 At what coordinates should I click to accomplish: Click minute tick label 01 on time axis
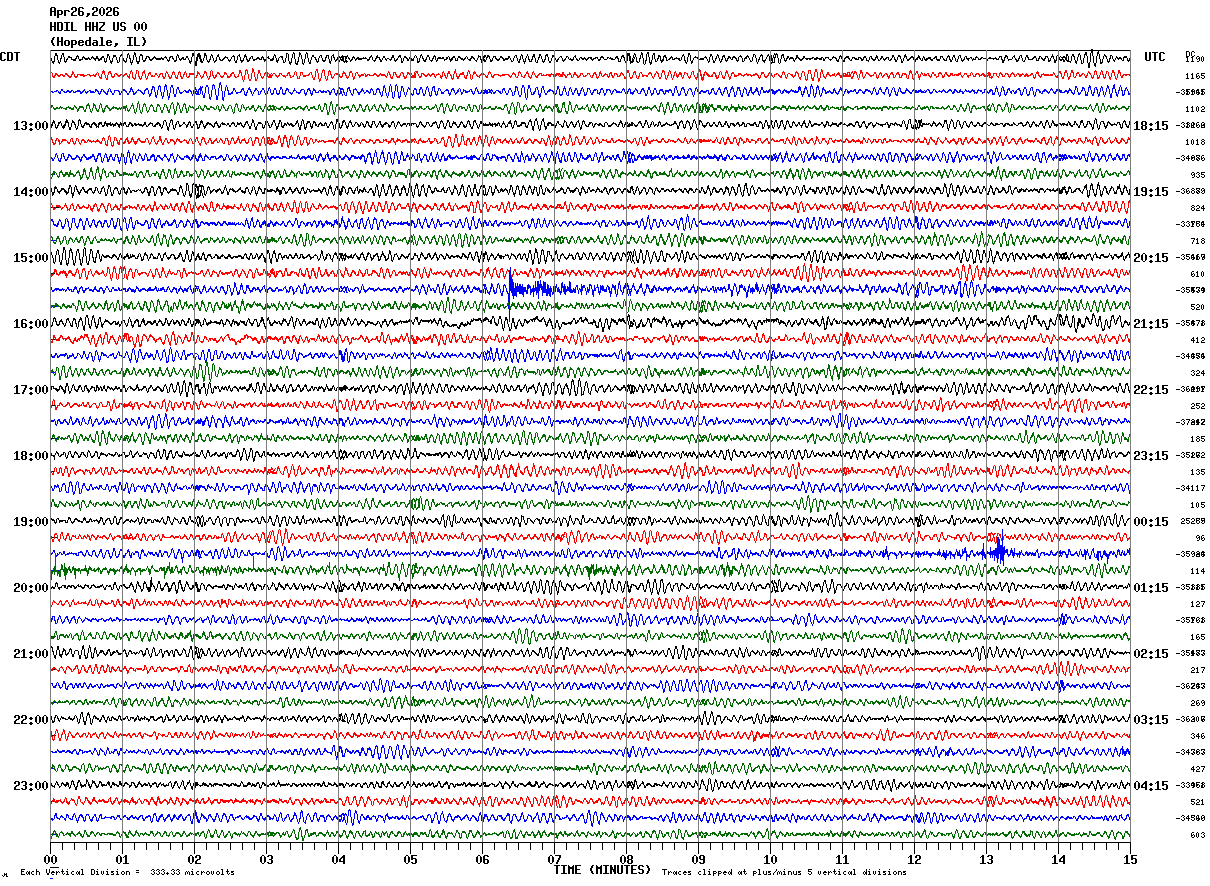(122, 860)
